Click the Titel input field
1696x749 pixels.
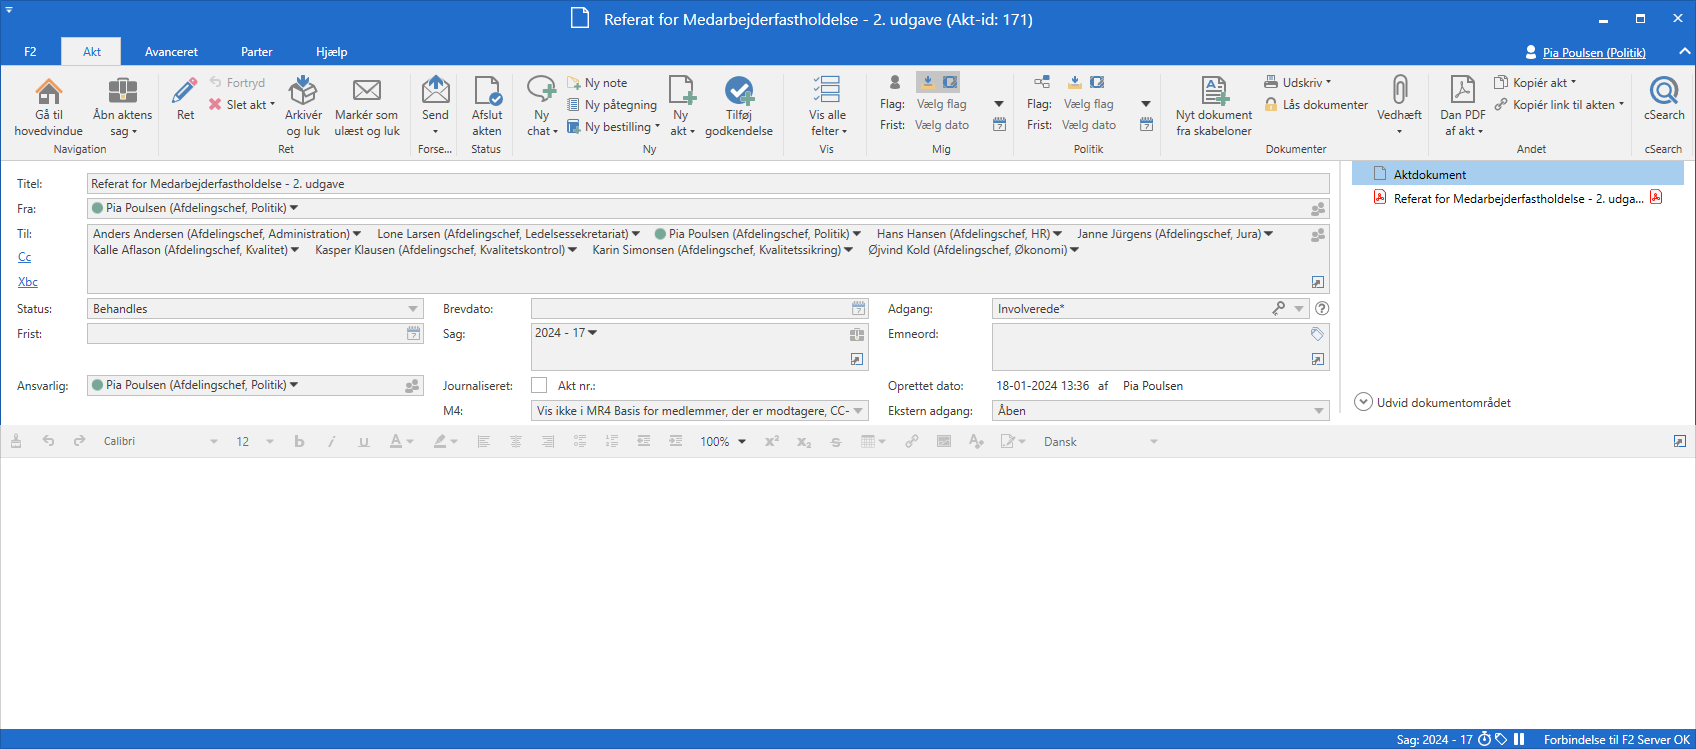click(707, 184)
